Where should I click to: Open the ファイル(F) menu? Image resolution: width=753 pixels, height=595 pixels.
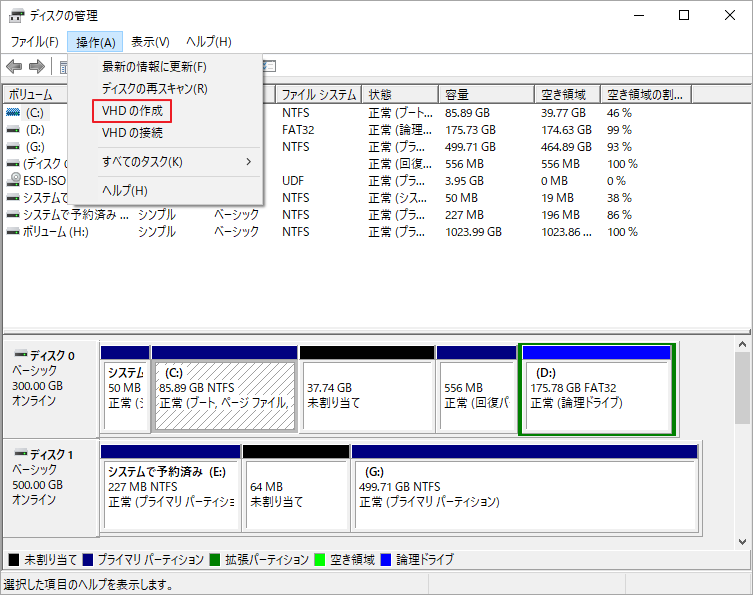point(34,41)
